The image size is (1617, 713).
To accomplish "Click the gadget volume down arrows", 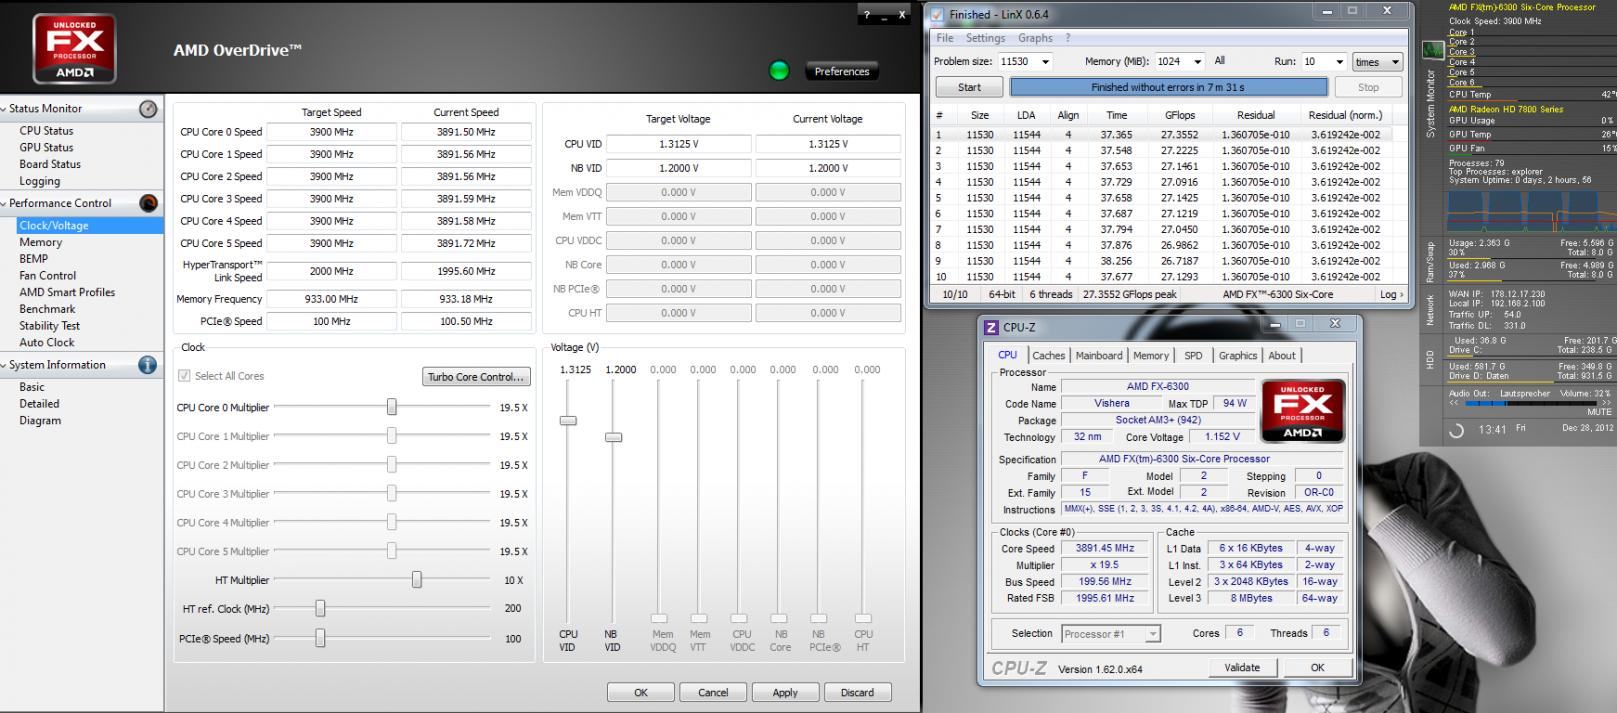I will click(1453, 403).
